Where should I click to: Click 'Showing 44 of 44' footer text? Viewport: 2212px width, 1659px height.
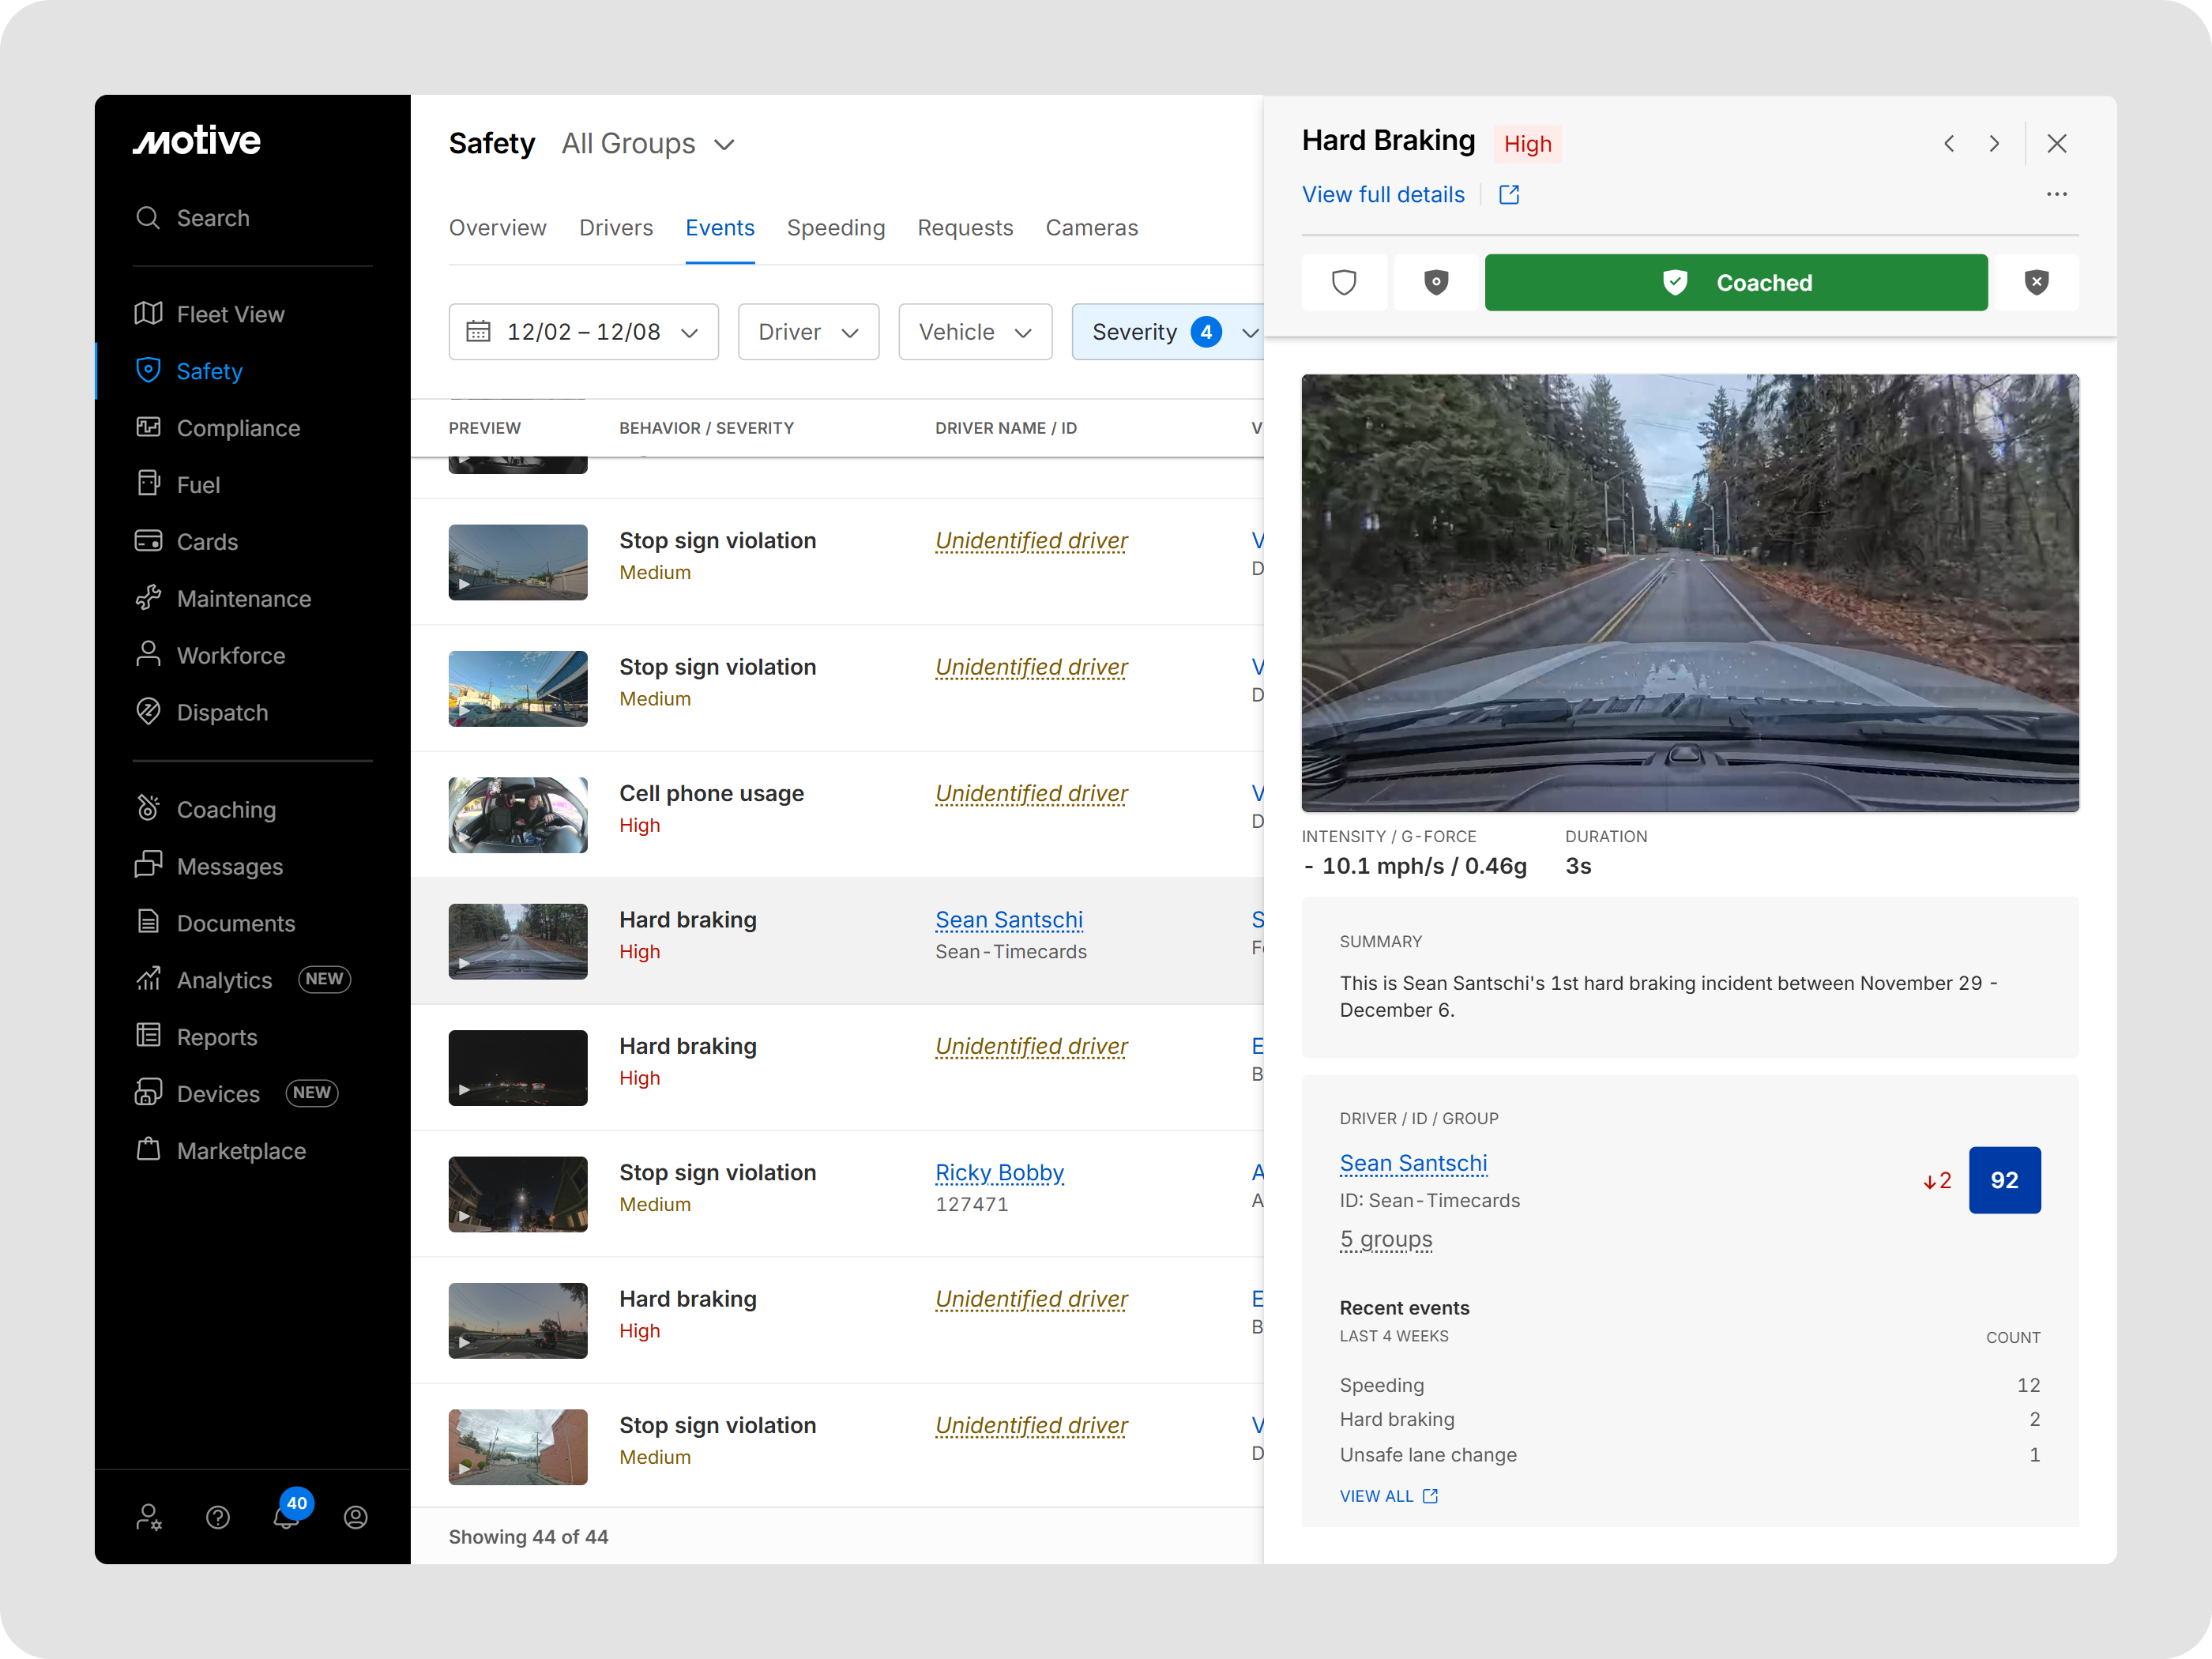click(528, 1538)
